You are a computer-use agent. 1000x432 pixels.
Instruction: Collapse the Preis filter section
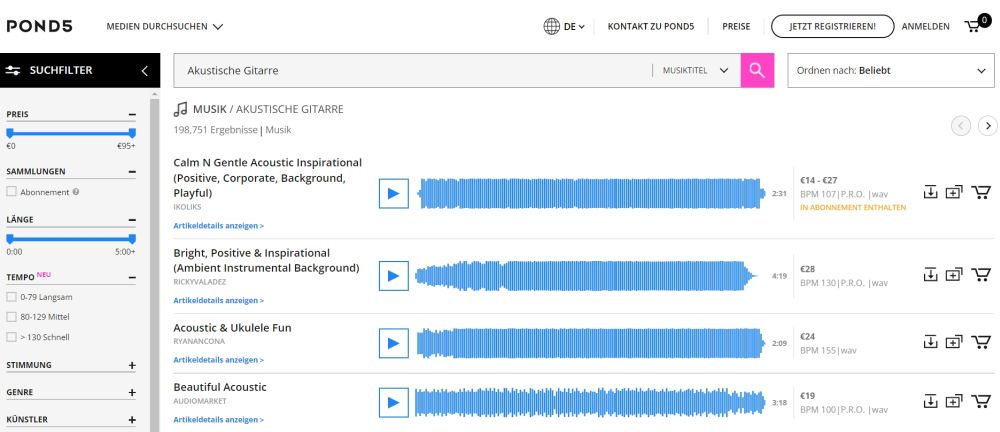(132, 115)
